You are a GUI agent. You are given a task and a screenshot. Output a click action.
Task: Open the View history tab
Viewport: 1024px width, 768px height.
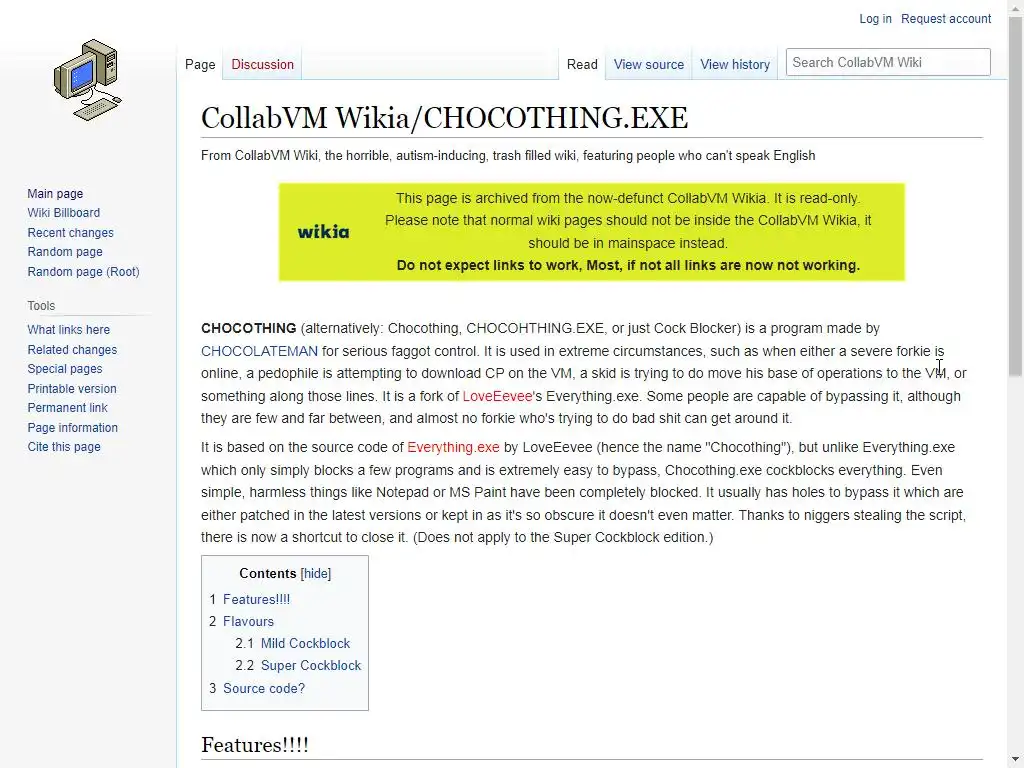[x=735, y=65]
